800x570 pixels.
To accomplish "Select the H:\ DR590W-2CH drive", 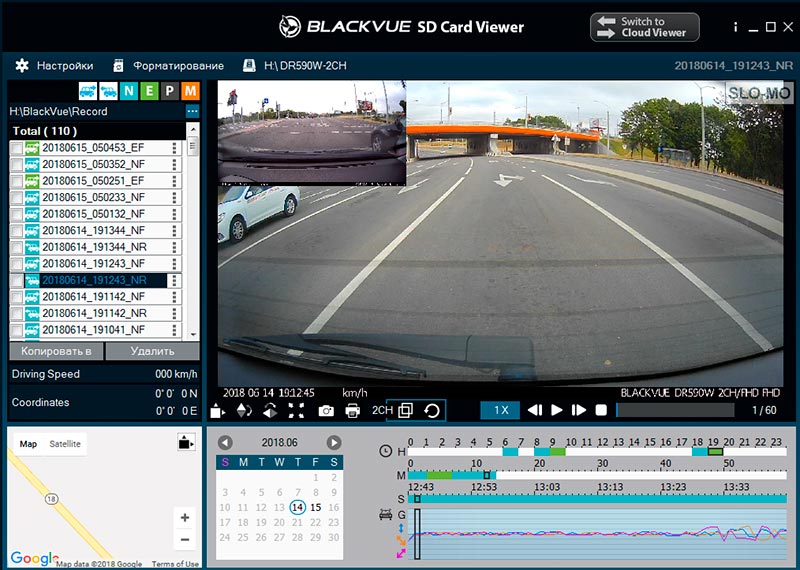I will tap(294, 66).
